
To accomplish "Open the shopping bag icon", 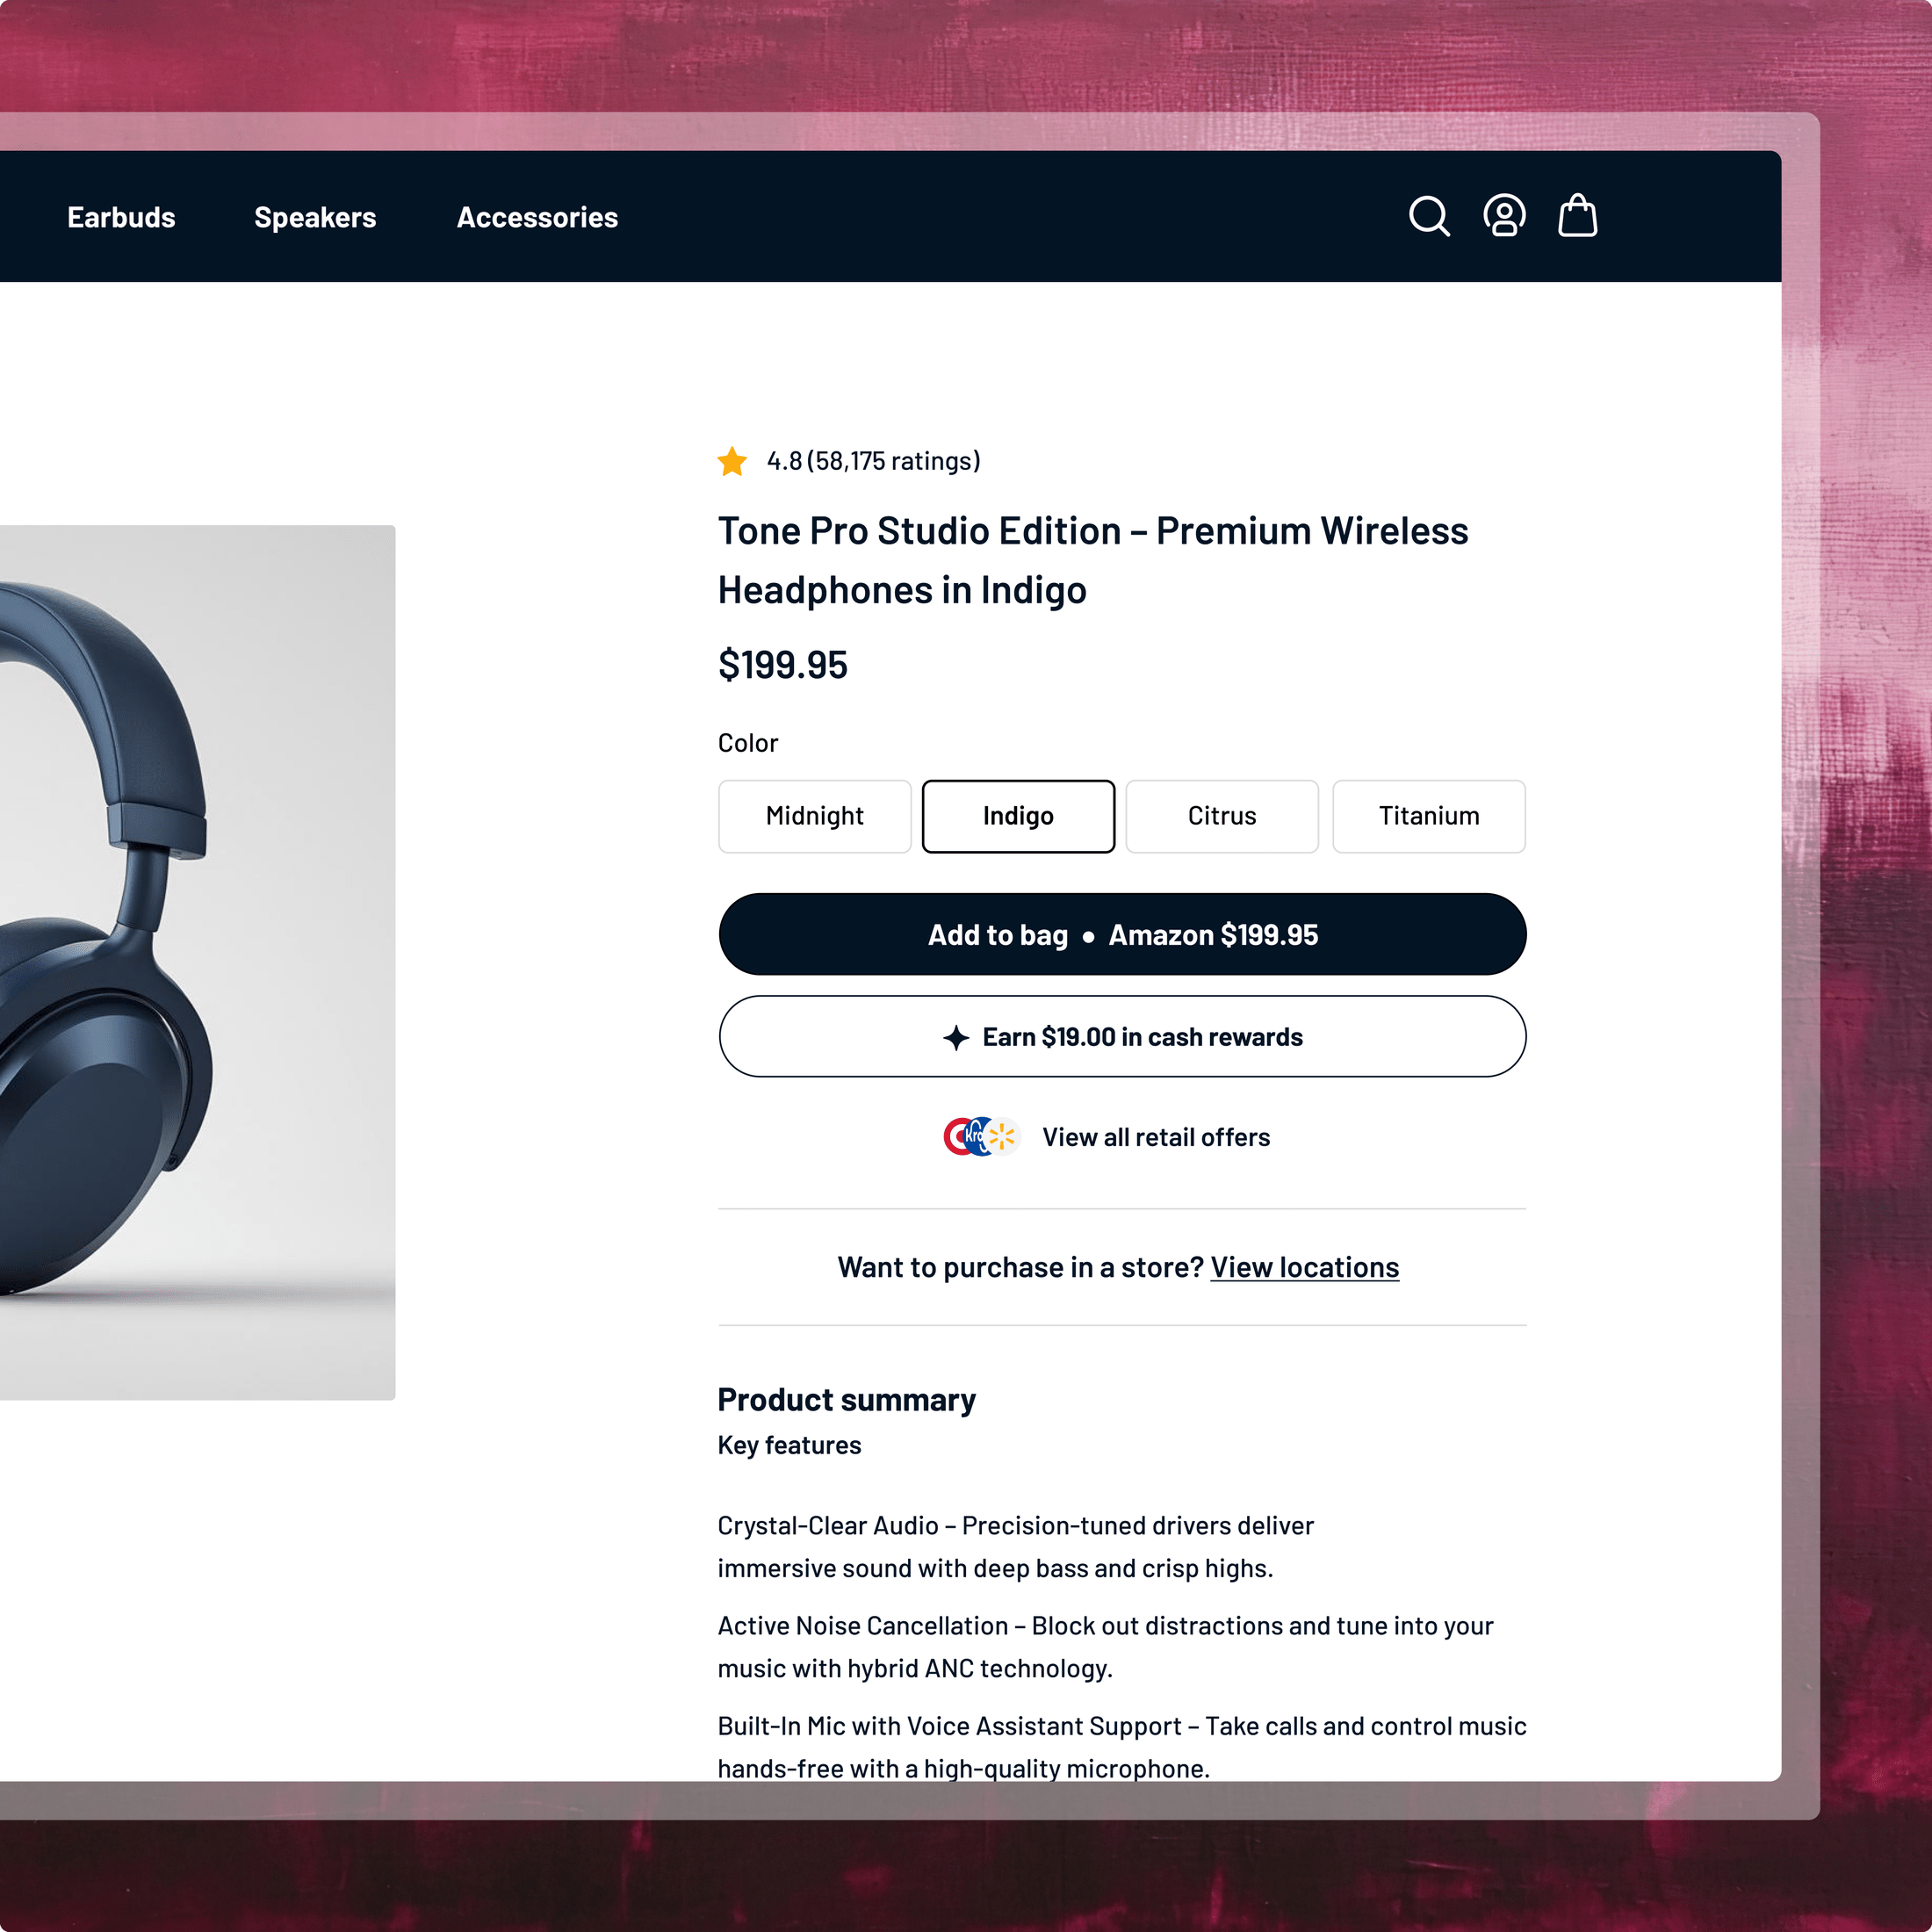I will coord(1578,215).
